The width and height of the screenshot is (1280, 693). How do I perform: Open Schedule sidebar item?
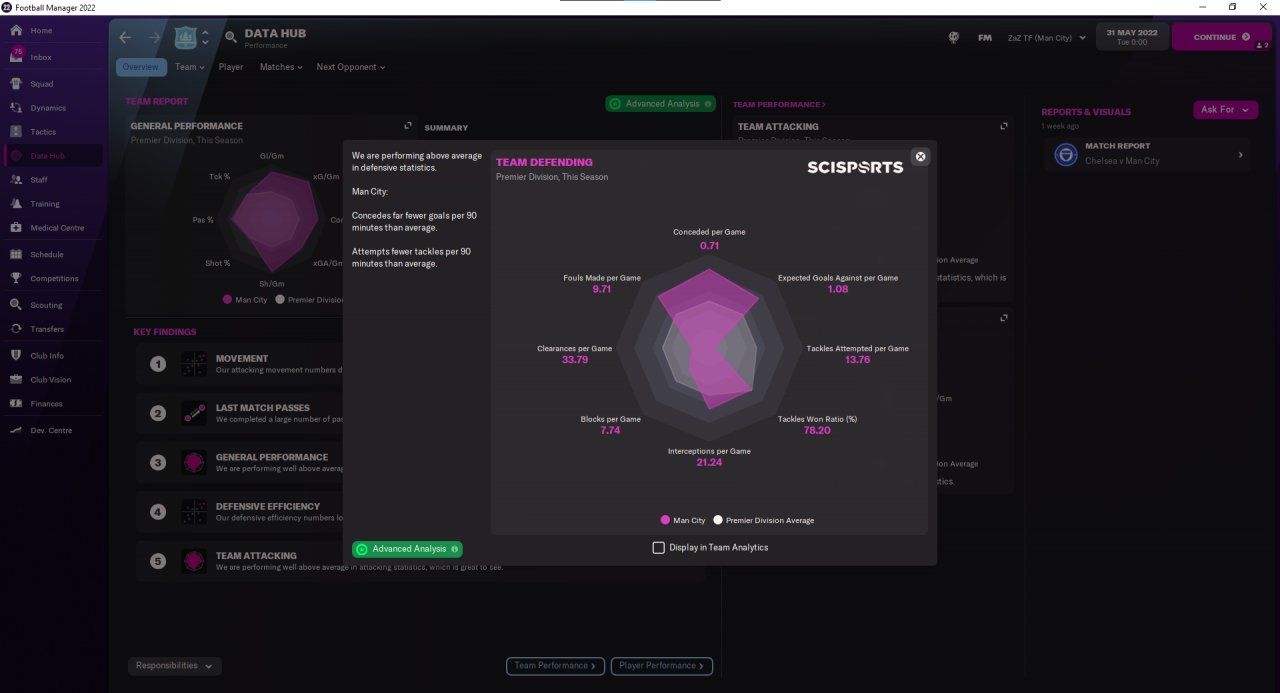click(46, 255)
